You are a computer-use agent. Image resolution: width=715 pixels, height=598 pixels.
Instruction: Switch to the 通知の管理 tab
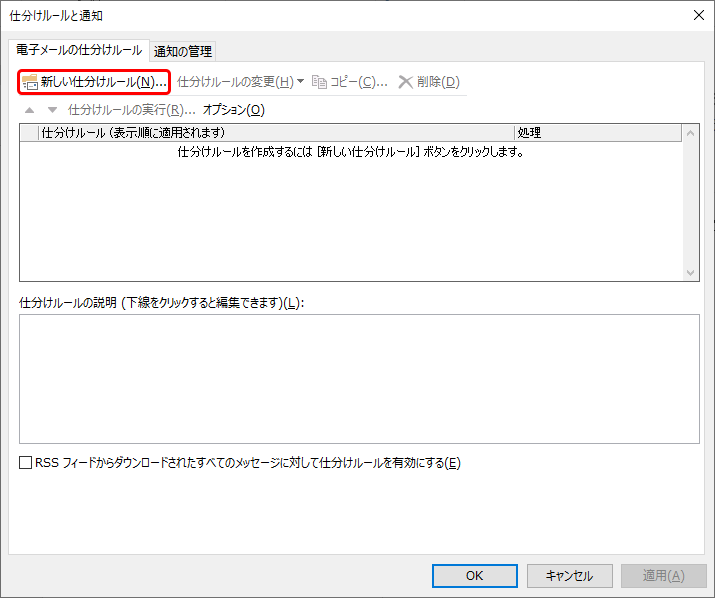[183, 51]
